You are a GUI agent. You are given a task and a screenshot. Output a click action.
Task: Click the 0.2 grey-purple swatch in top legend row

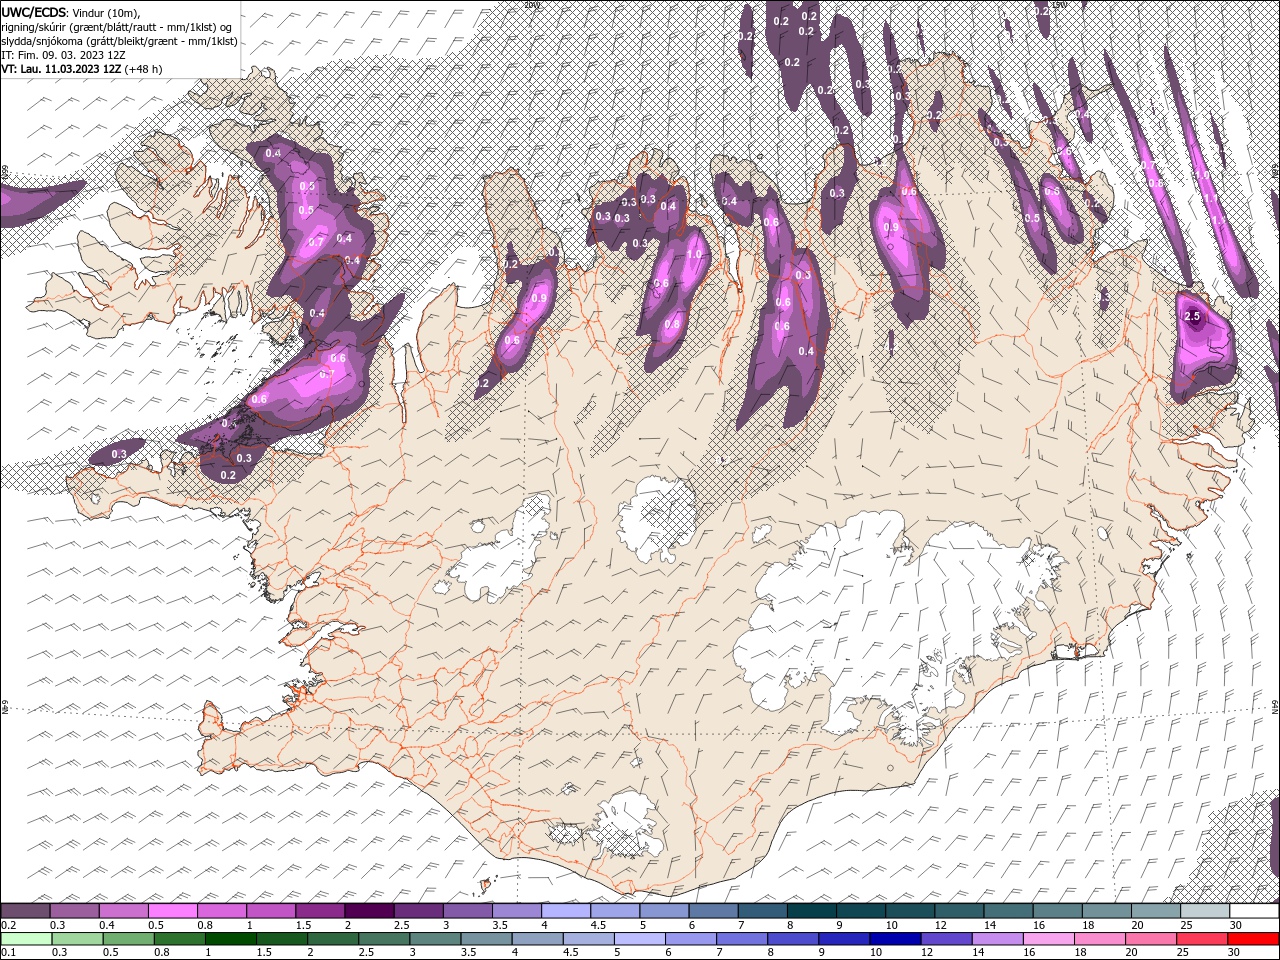(25, 911)
